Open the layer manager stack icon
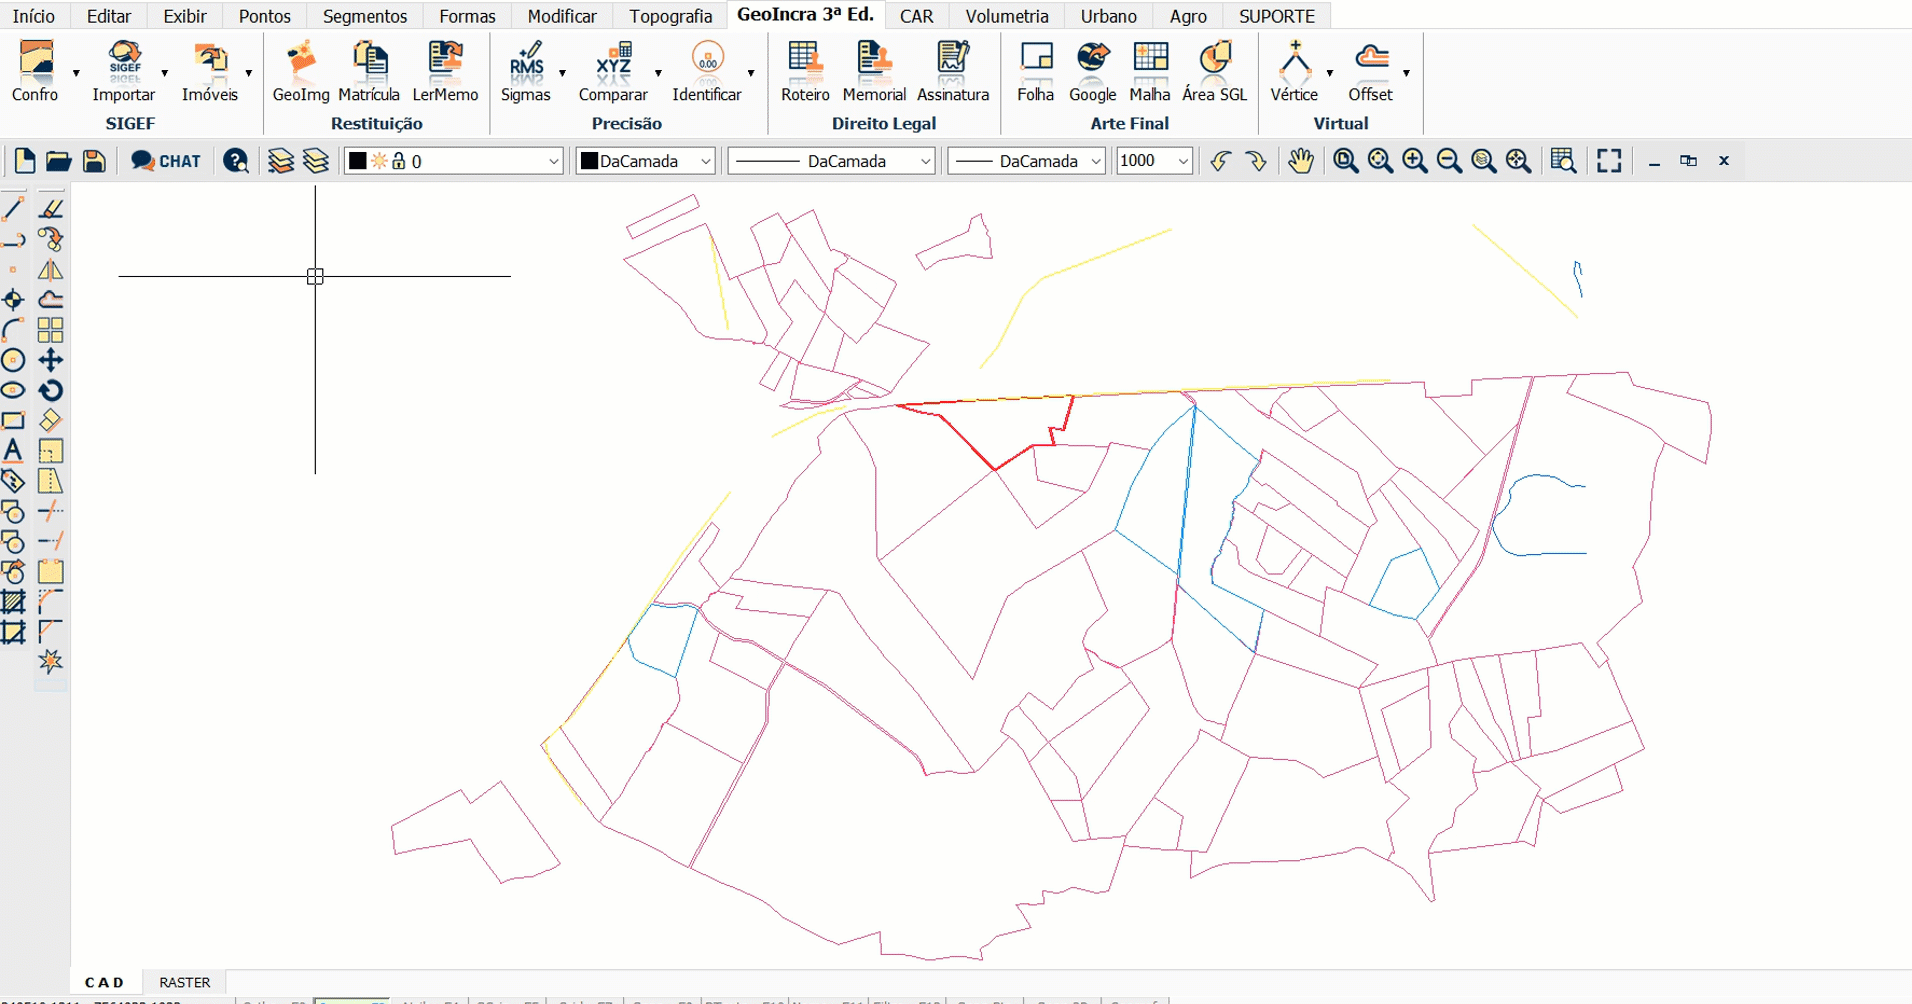 click(x=281, y=161)
